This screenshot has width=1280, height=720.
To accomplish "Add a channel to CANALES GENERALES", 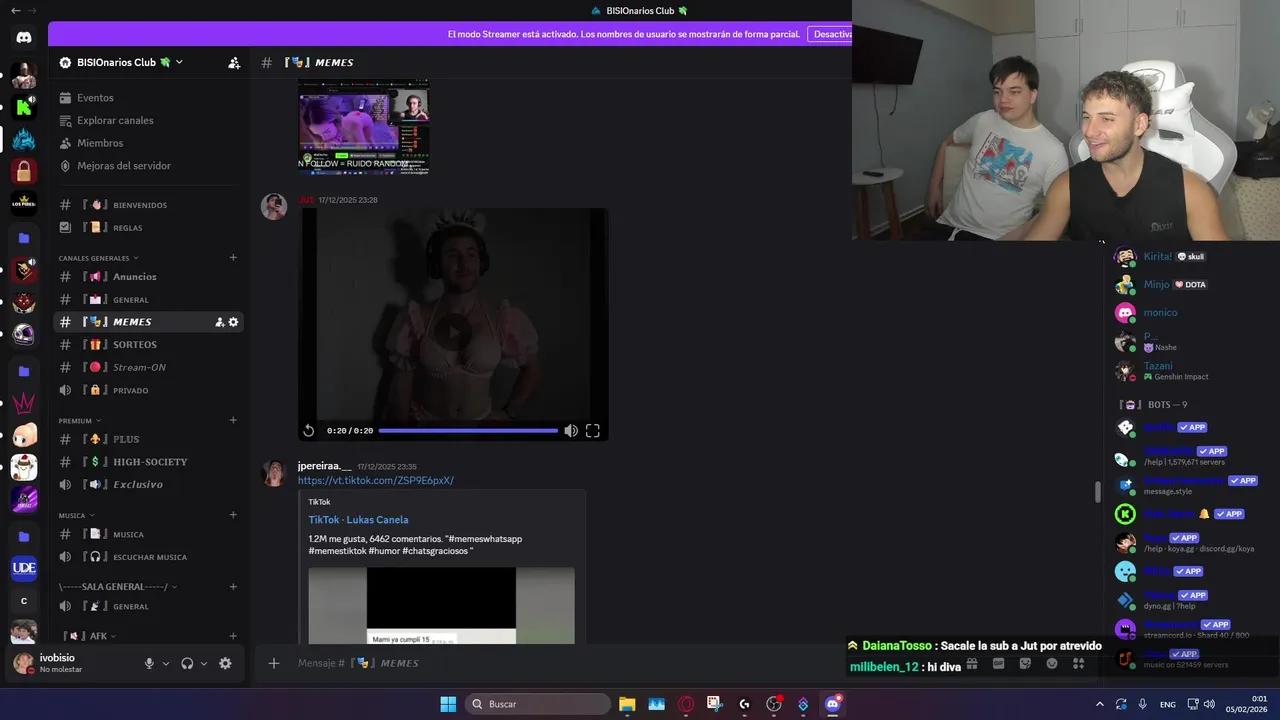I will (233, 258).
